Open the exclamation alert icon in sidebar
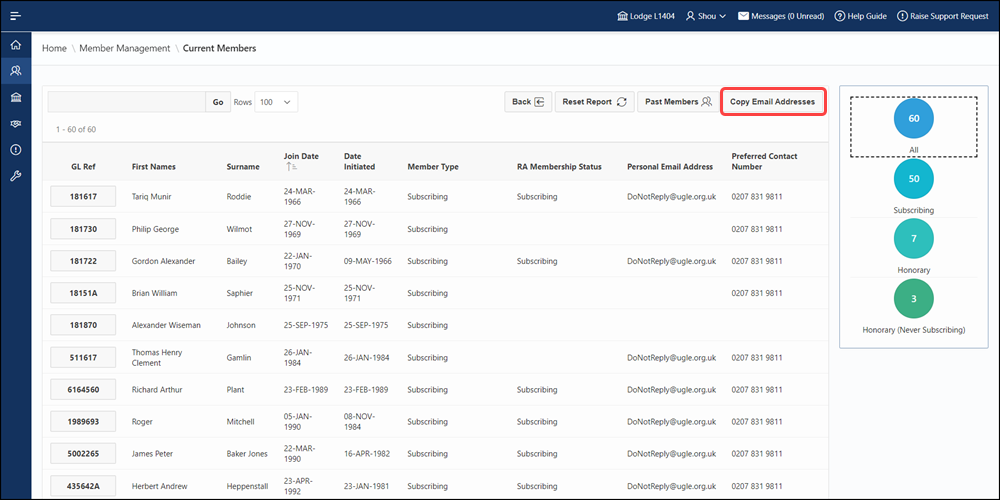Screen dimensions: 1000x500 tap(15, 150)
